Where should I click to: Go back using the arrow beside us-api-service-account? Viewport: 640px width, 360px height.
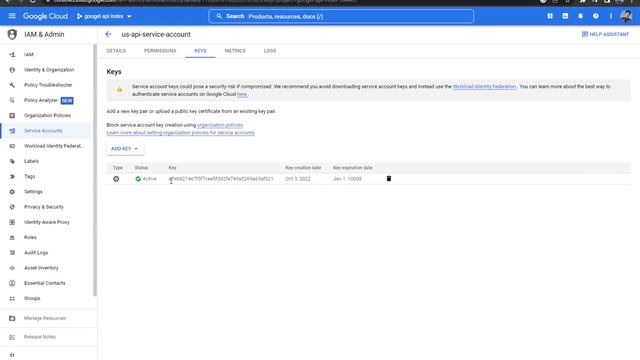[108, 34]
